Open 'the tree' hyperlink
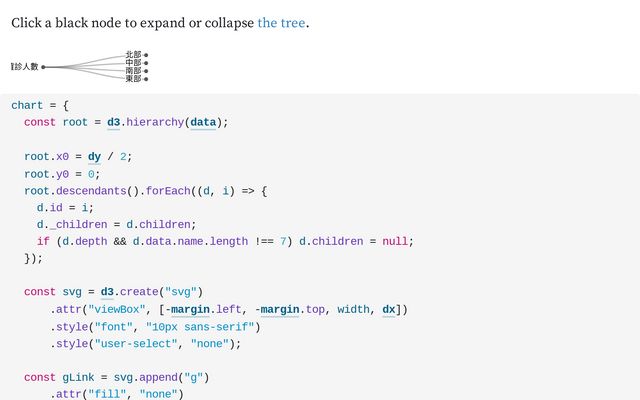The height and width of the screenshot is (400, 640). coord(281,22)
